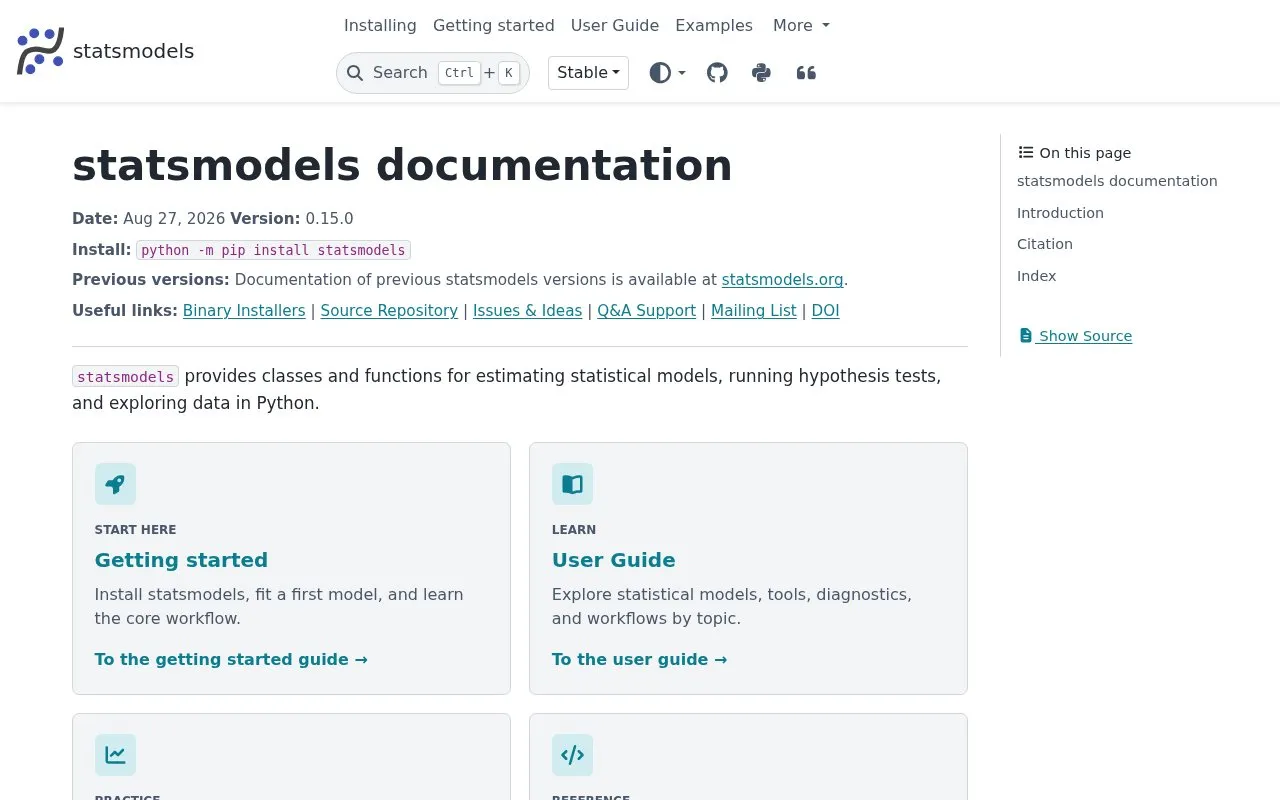Viewport: 1280px width, 800px height.
Task: Open User Guide in the top navigation
Action: (615, 25)
